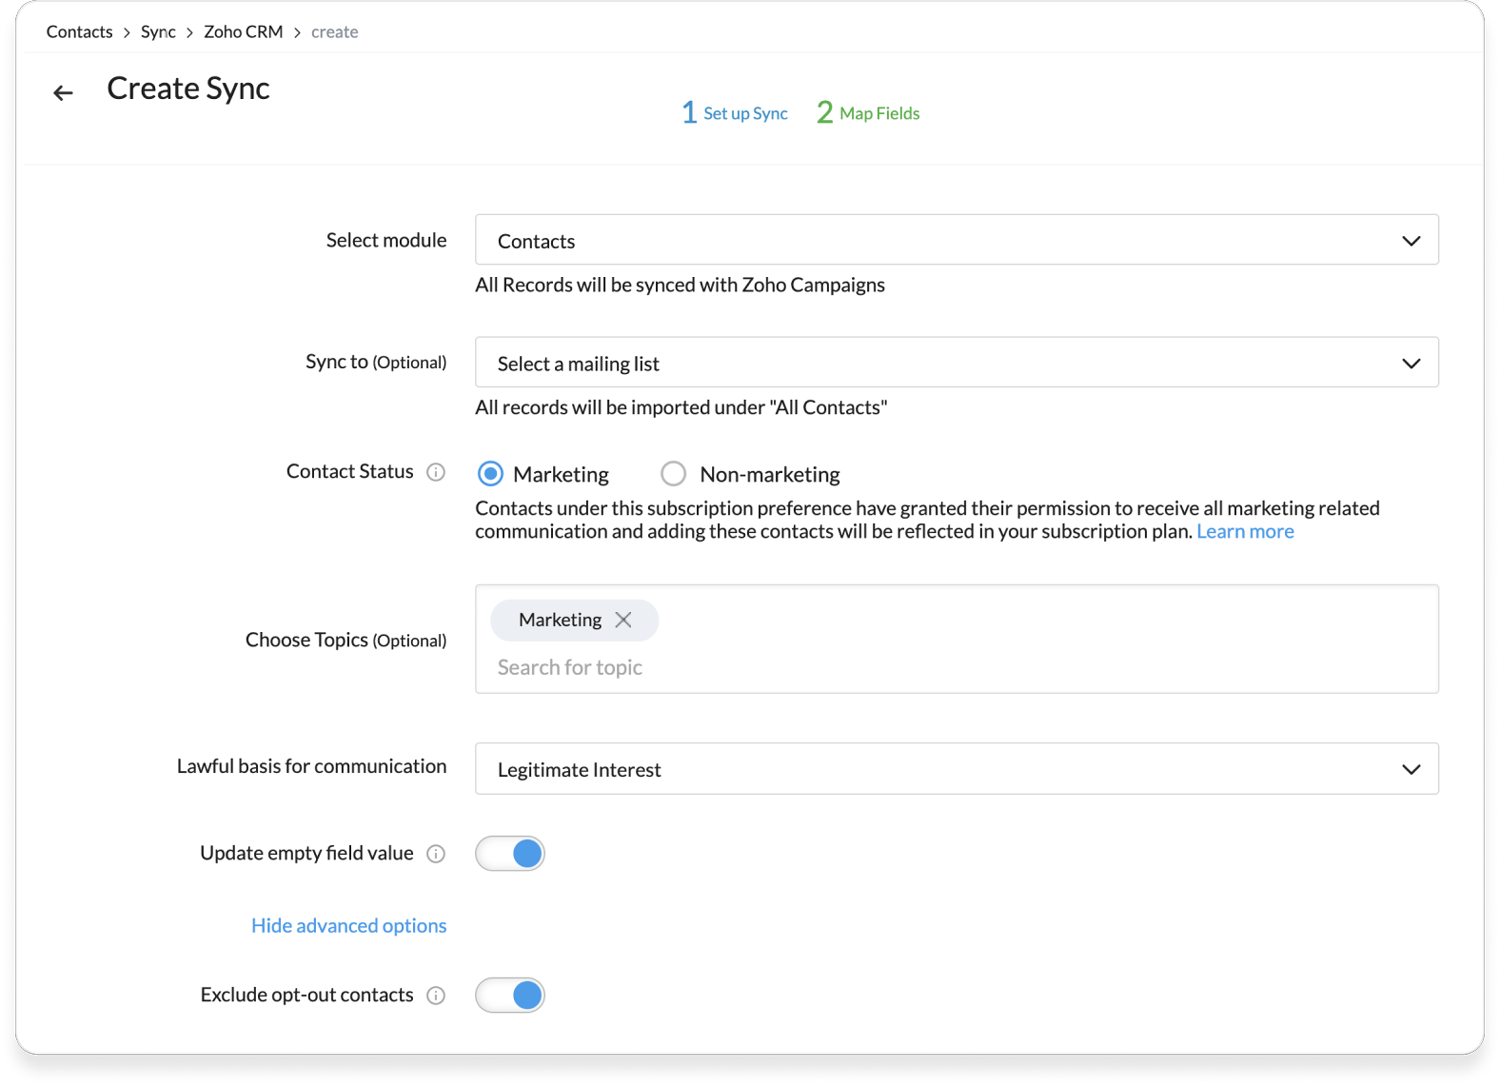This screenshot has height=1086, width=1500.
Task: Click the back arrow next to Create Sync
Action: [62, 92]
